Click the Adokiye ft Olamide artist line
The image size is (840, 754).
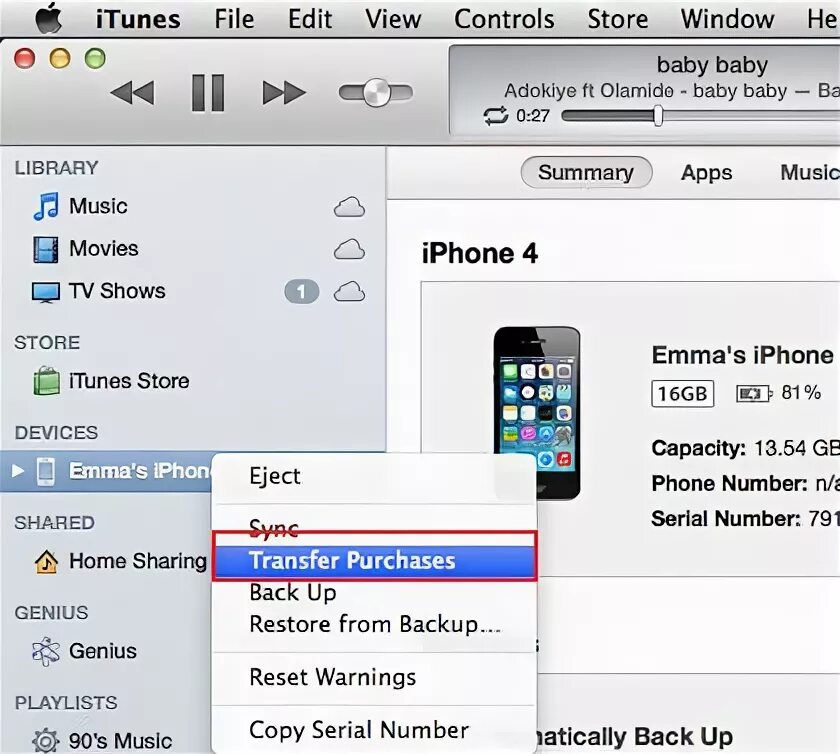coord(671,91)
